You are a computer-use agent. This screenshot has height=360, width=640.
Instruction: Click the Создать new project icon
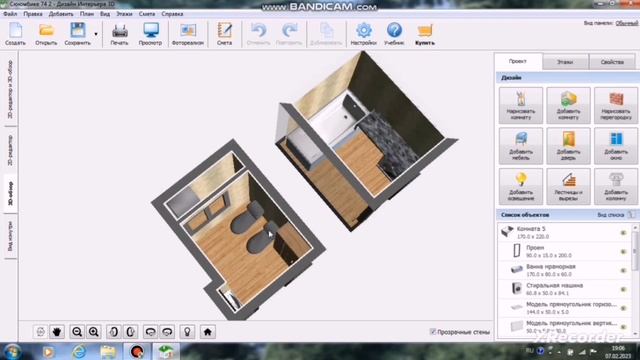click(16, 34)
